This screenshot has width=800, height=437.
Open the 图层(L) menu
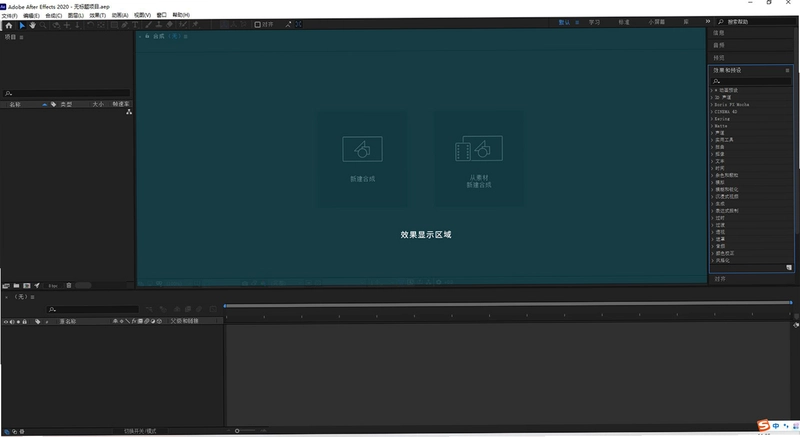tap(76, 15)
